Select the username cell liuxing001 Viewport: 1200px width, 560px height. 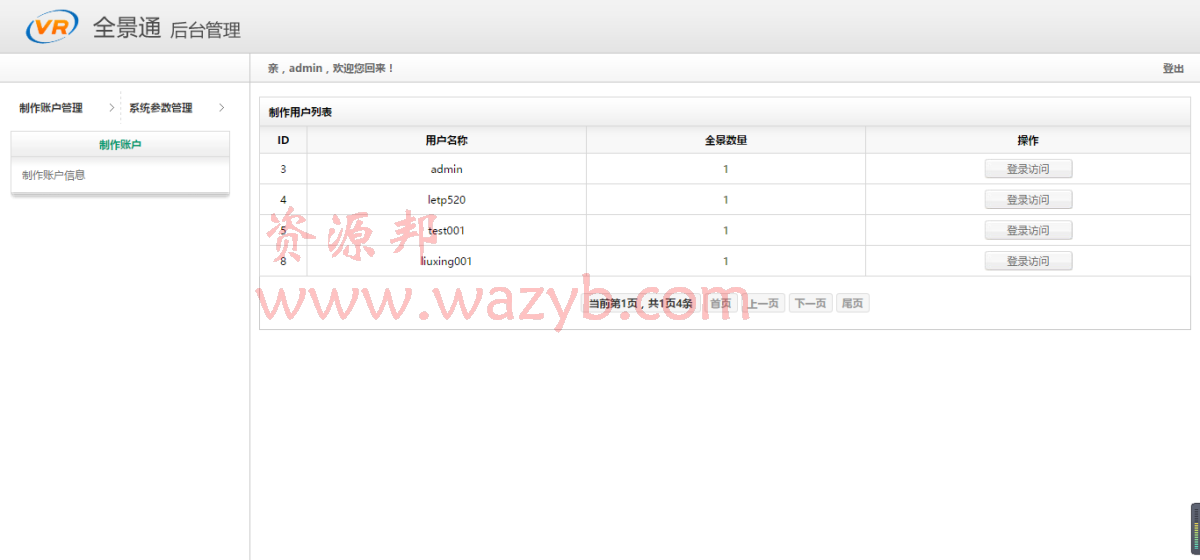tap(447, 261)
